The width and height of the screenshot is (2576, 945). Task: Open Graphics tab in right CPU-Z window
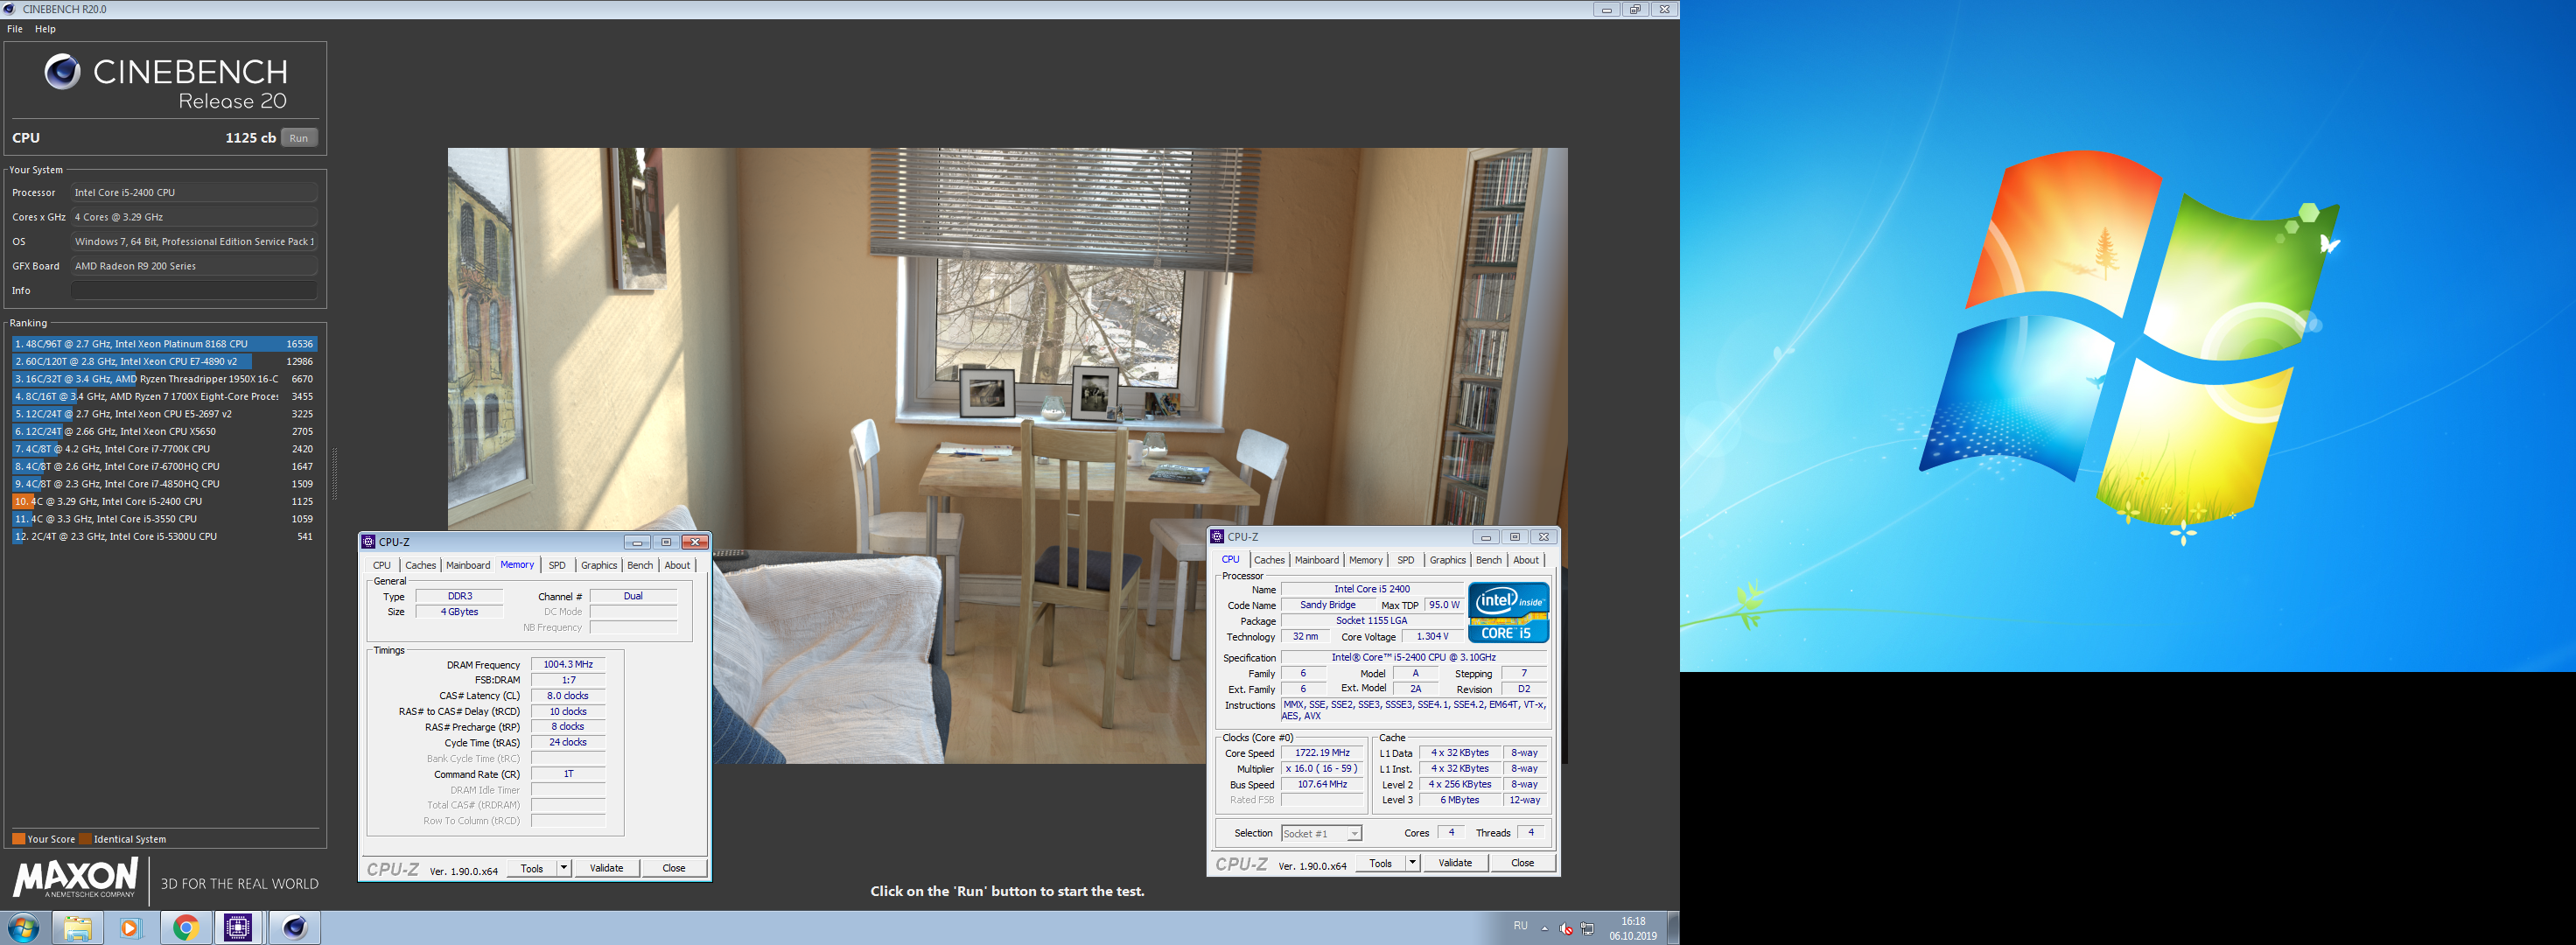coord(1447,560)
